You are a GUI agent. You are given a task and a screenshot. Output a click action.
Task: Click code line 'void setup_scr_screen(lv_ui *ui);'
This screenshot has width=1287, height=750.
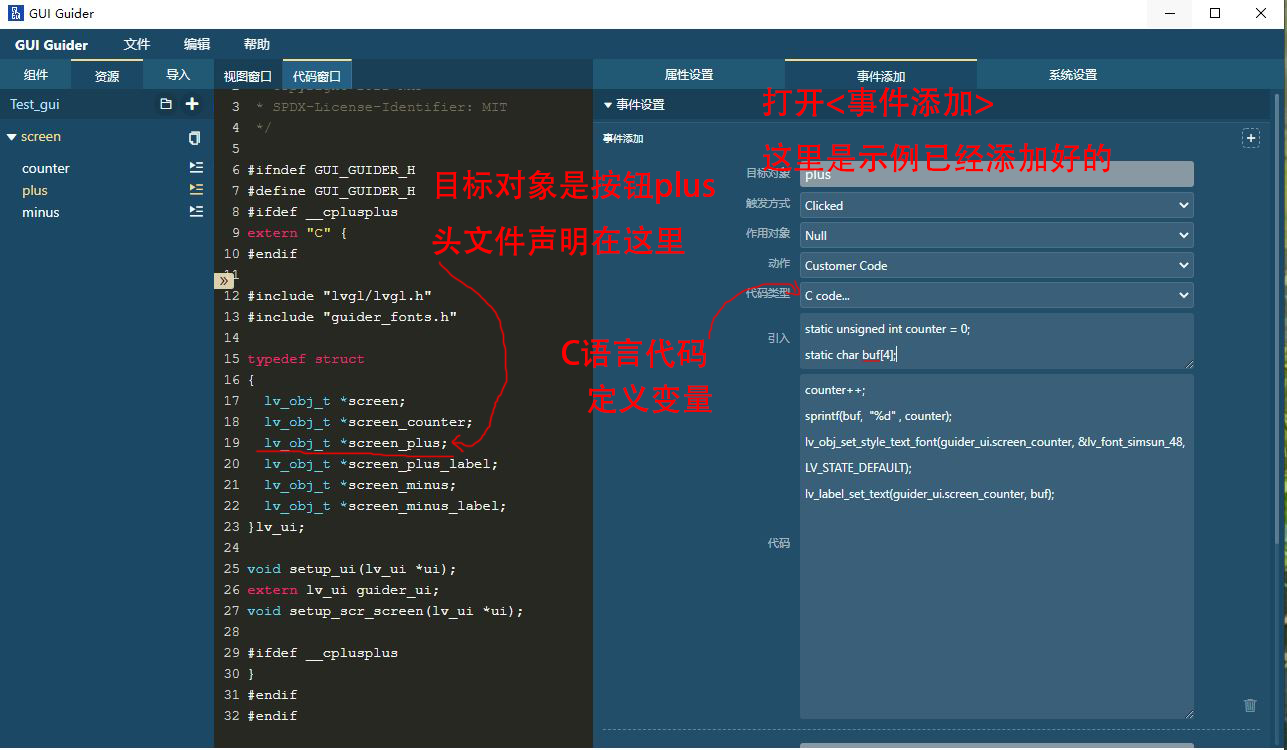[386, 611]
